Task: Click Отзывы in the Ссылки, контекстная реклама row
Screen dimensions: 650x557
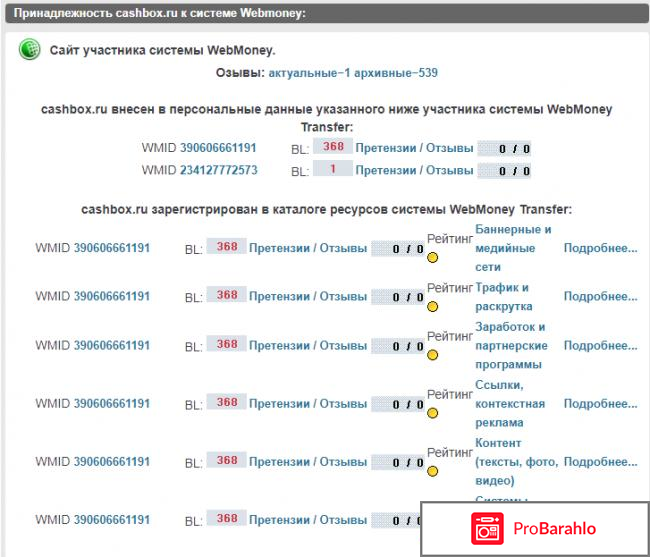Action: 344,404
